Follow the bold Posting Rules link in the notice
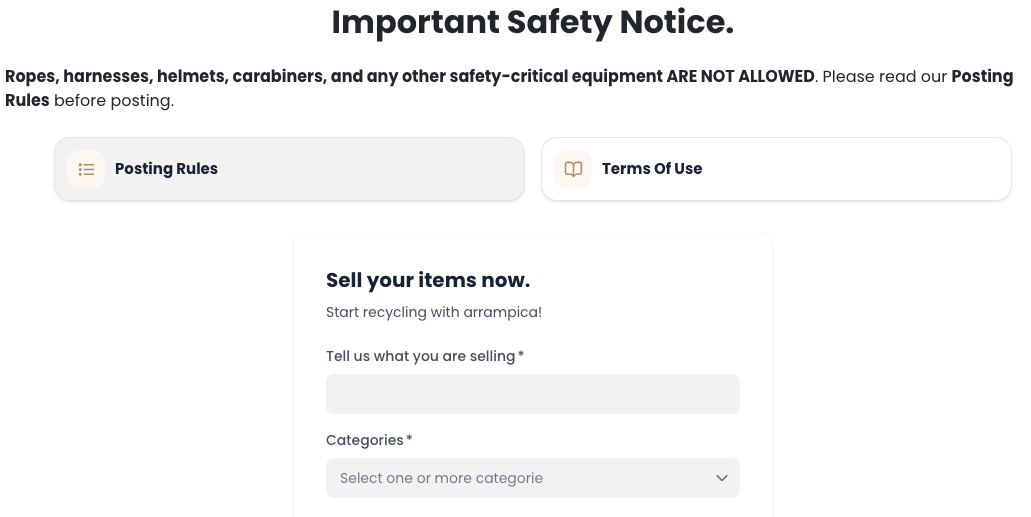1031x517 pixels. [980, 77]
